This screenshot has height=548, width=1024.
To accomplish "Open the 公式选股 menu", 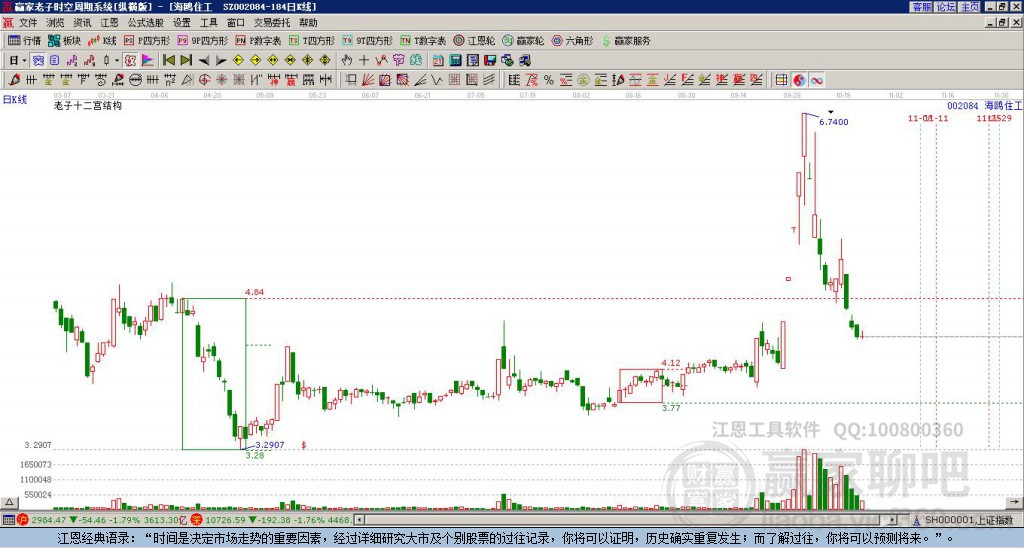I will [x=146, y=23].
